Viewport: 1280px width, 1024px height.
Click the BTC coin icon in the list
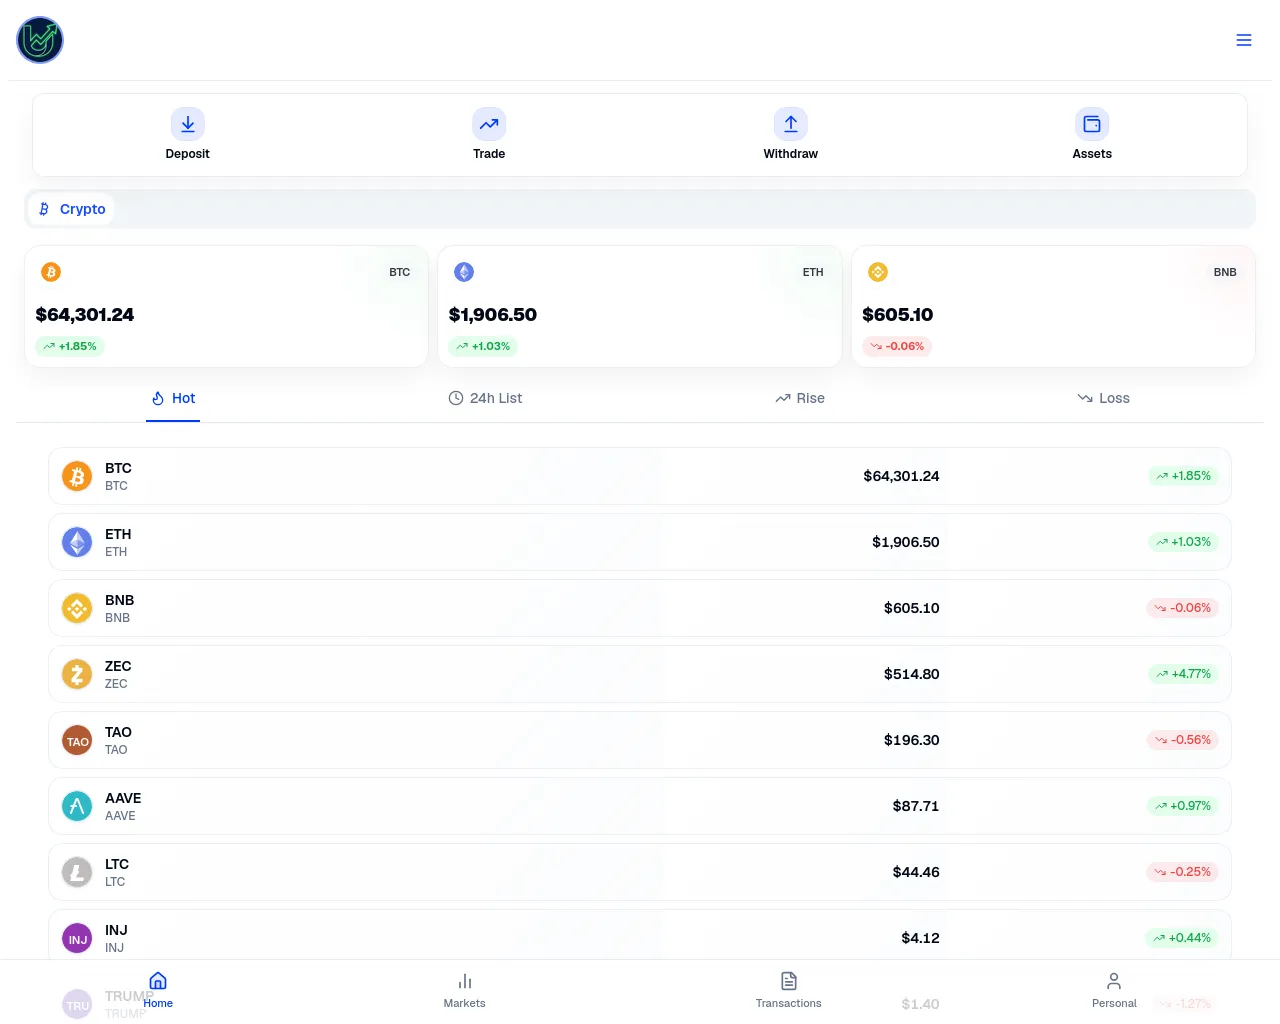[x=77, y=476]
